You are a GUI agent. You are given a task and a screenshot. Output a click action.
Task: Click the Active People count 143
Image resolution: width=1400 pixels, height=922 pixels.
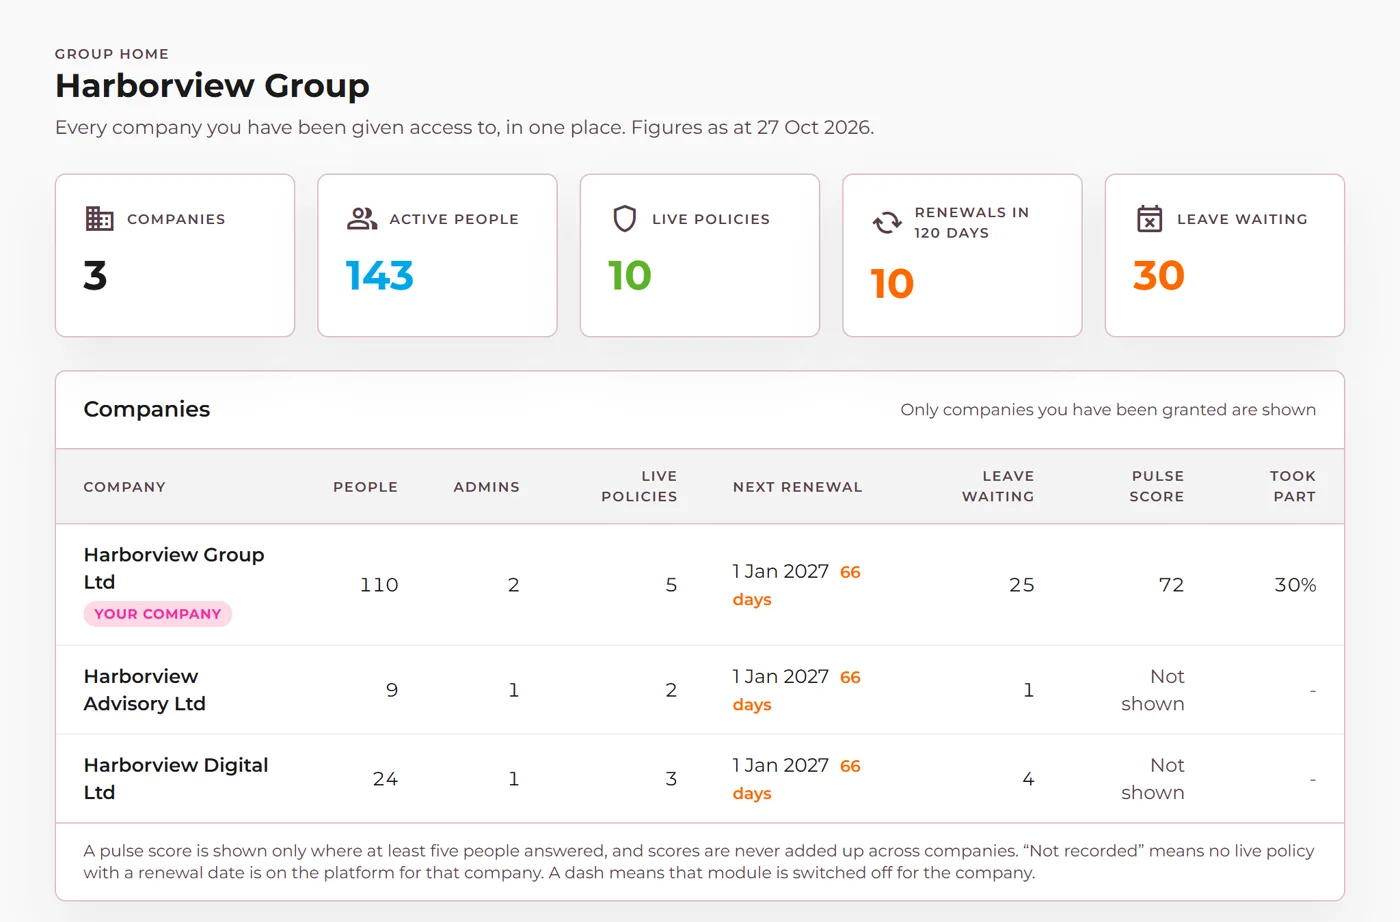tap(379, 276)
